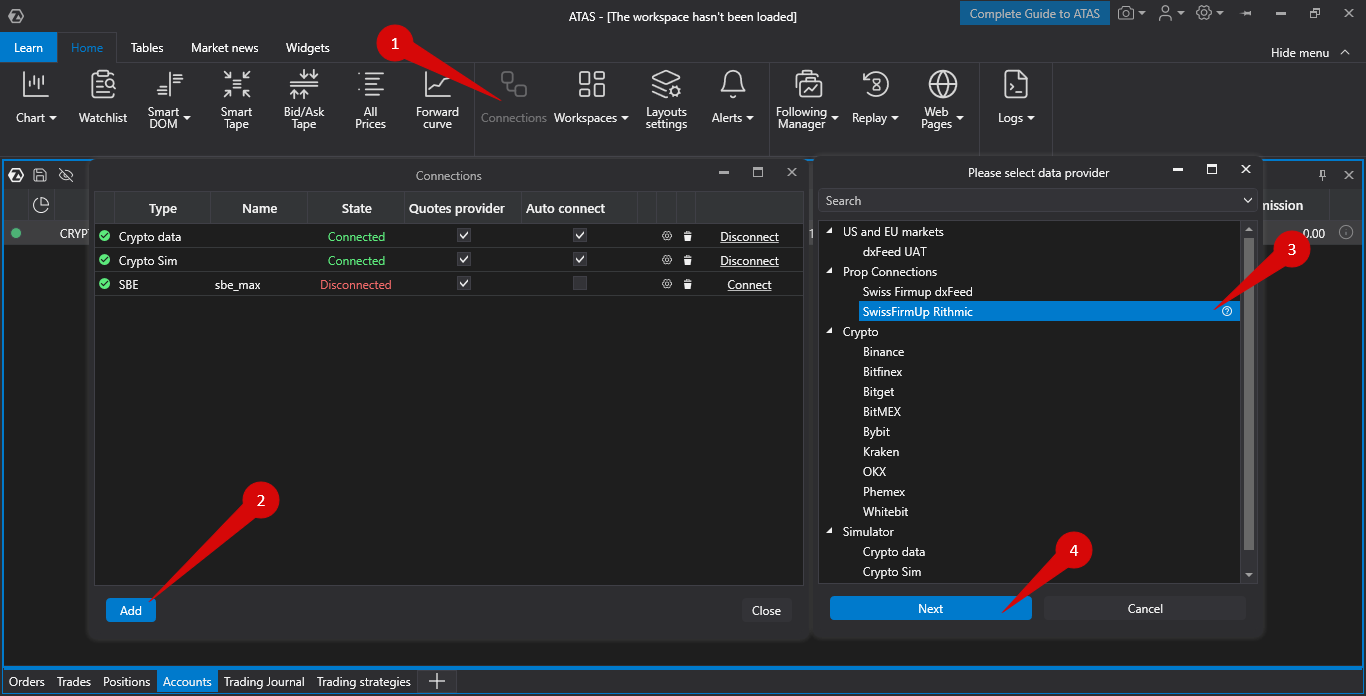Open the Watchlist tool

(103, 98)
